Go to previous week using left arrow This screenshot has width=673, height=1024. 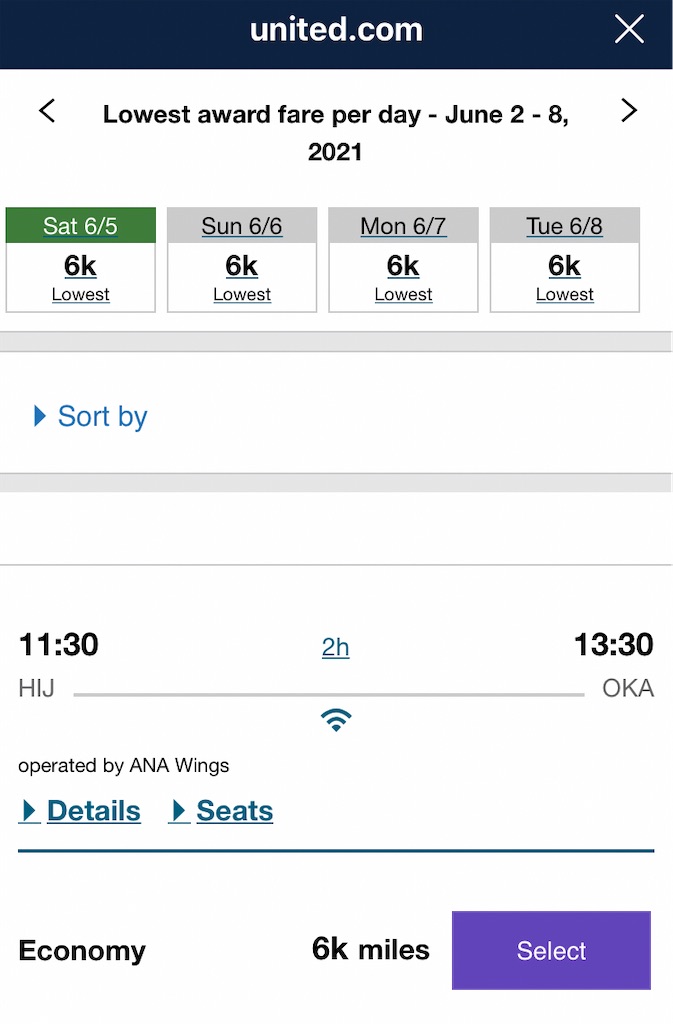47,111
